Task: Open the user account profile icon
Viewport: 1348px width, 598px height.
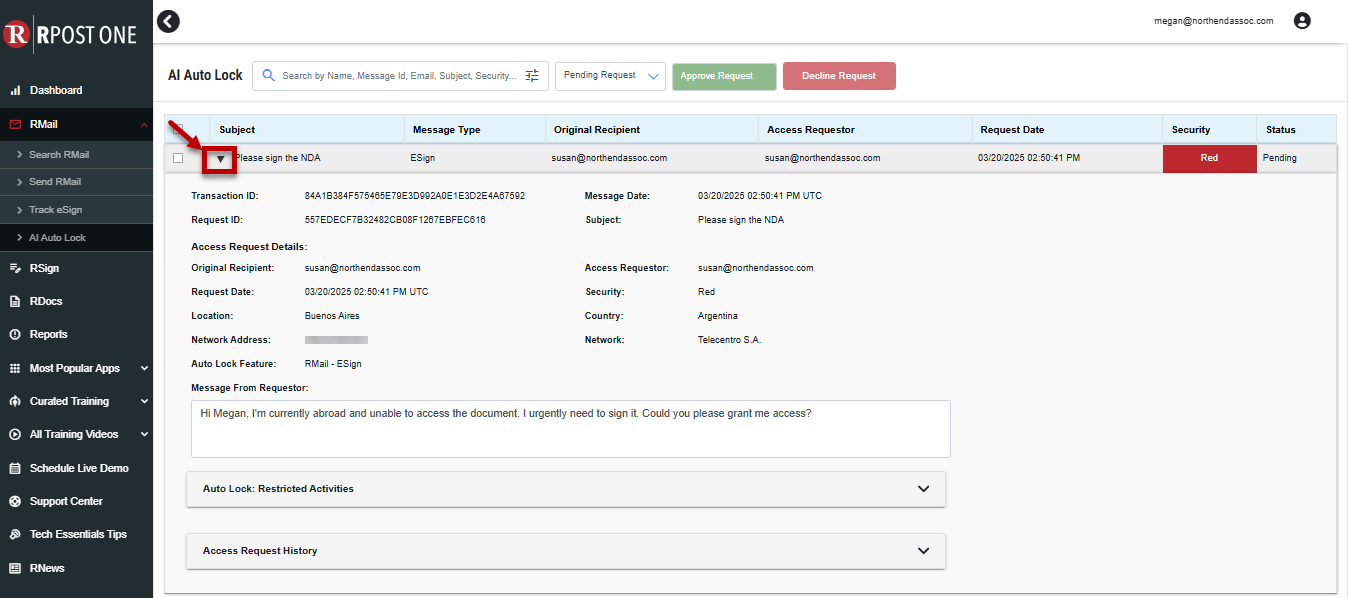Action: click(1301, 21)
